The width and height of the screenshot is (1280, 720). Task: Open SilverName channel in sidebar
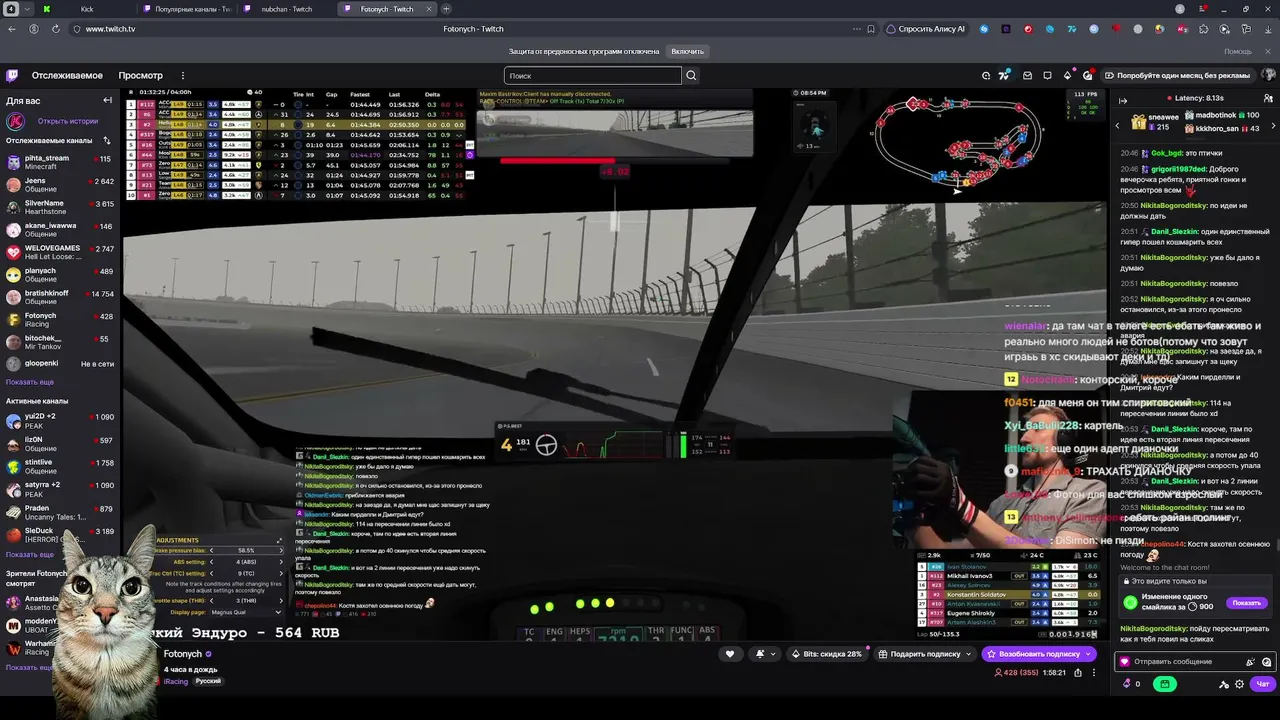pos(60,207)
